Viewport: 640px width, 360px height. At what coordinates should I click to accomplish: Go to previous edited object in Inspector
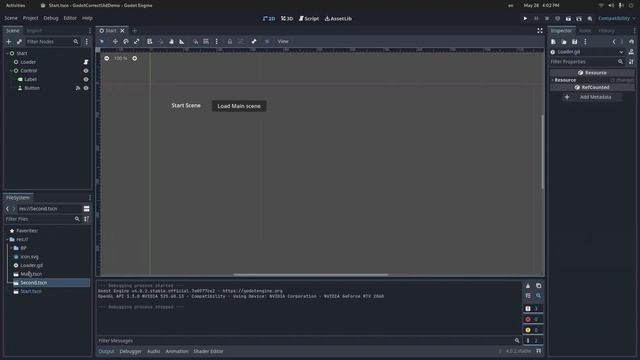[614, 42]
